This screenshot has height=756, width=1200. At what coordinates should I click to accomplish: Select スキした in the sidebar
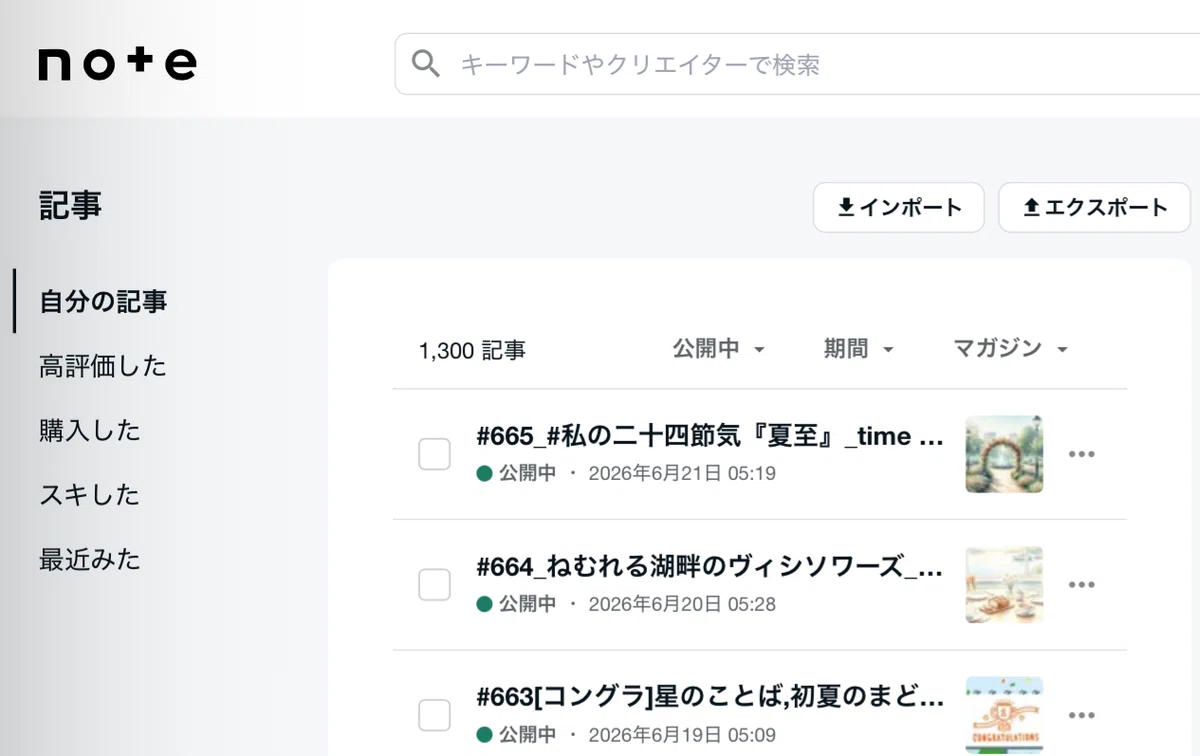click(89, 495)
